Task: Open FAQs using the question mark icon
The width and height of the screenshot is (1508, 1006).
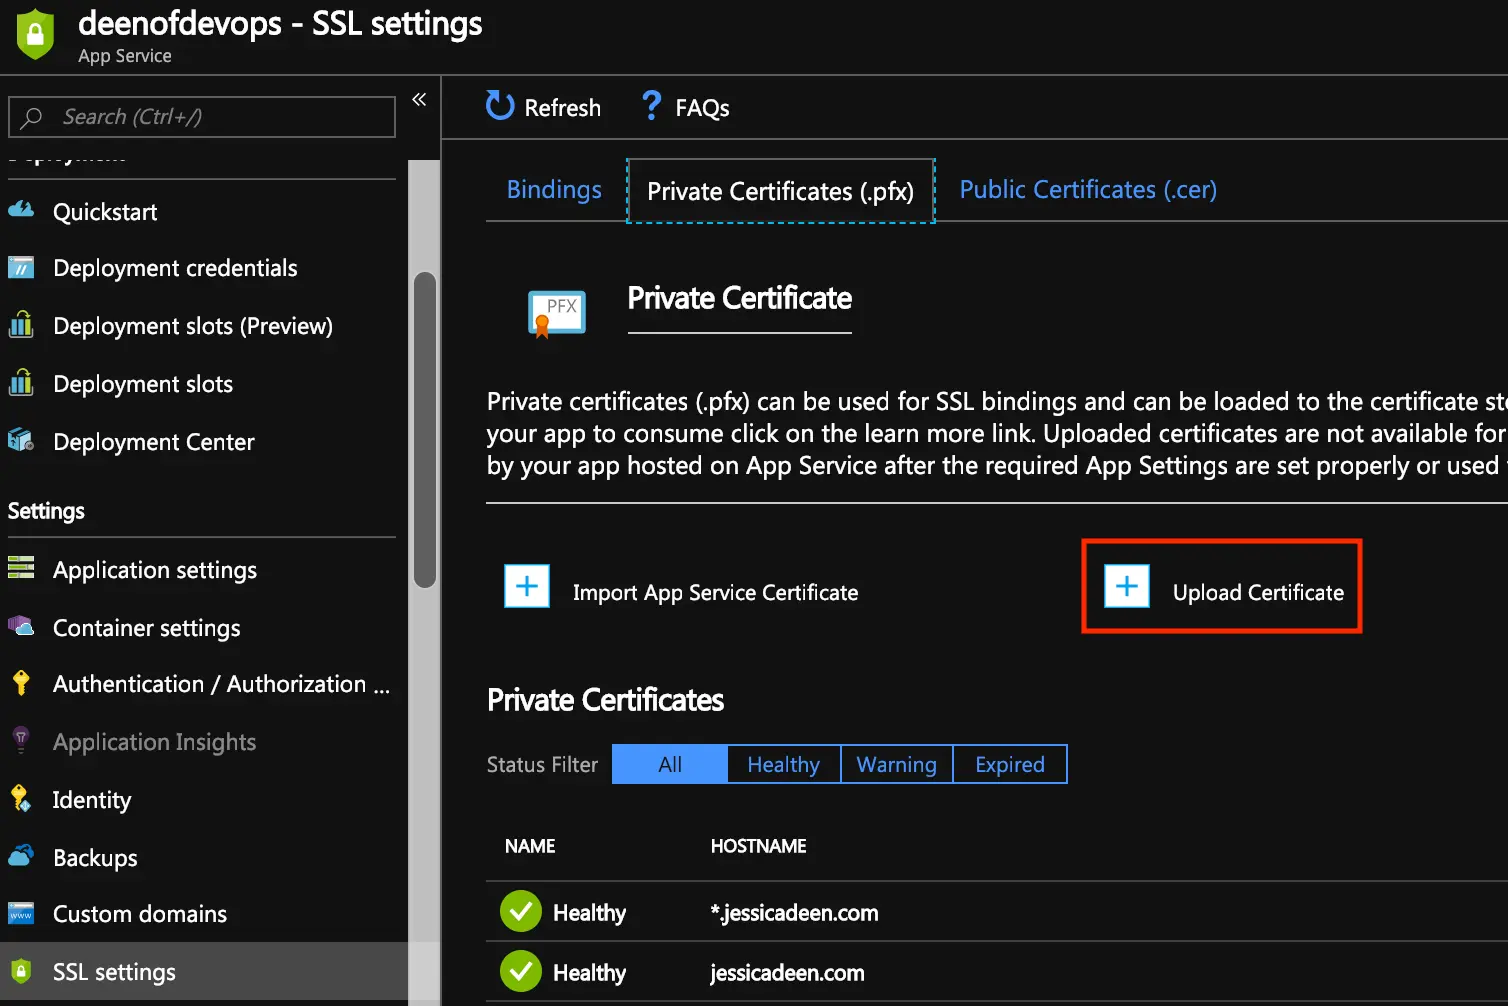Action: pyautogui.click(x=651, y=106)
